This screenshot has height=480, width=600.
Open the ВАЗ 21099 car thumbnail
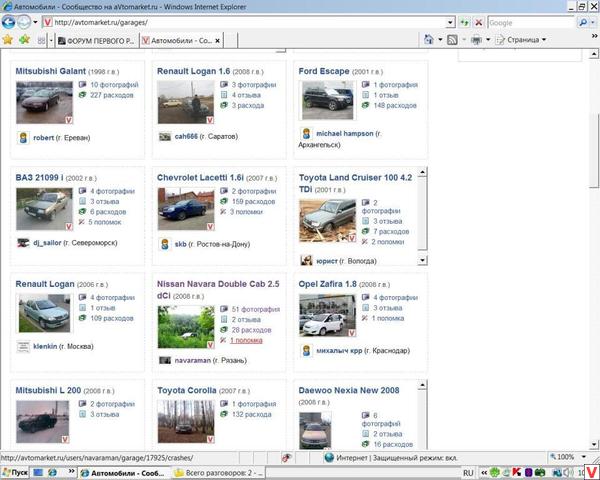coord(44,209)
